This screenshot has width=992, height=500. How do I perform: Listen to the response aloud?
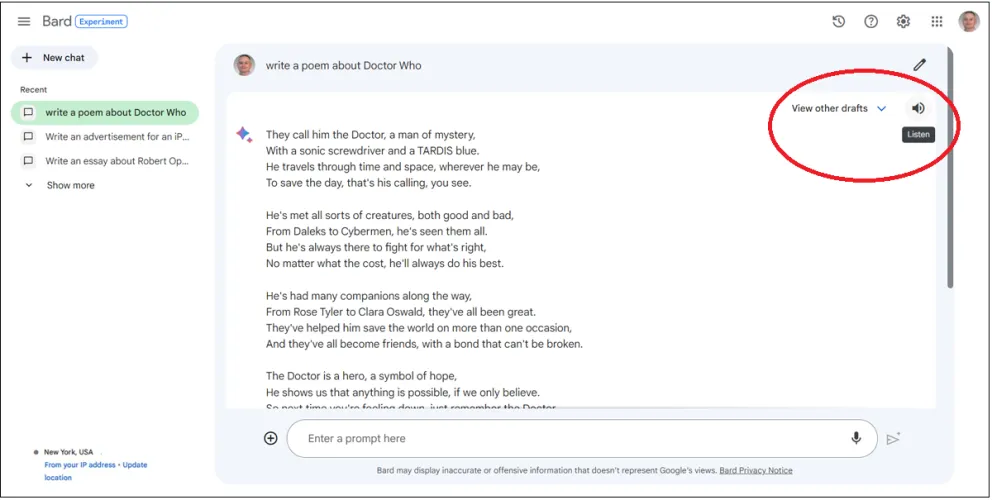pyautogui.click(x=918, y=108)
